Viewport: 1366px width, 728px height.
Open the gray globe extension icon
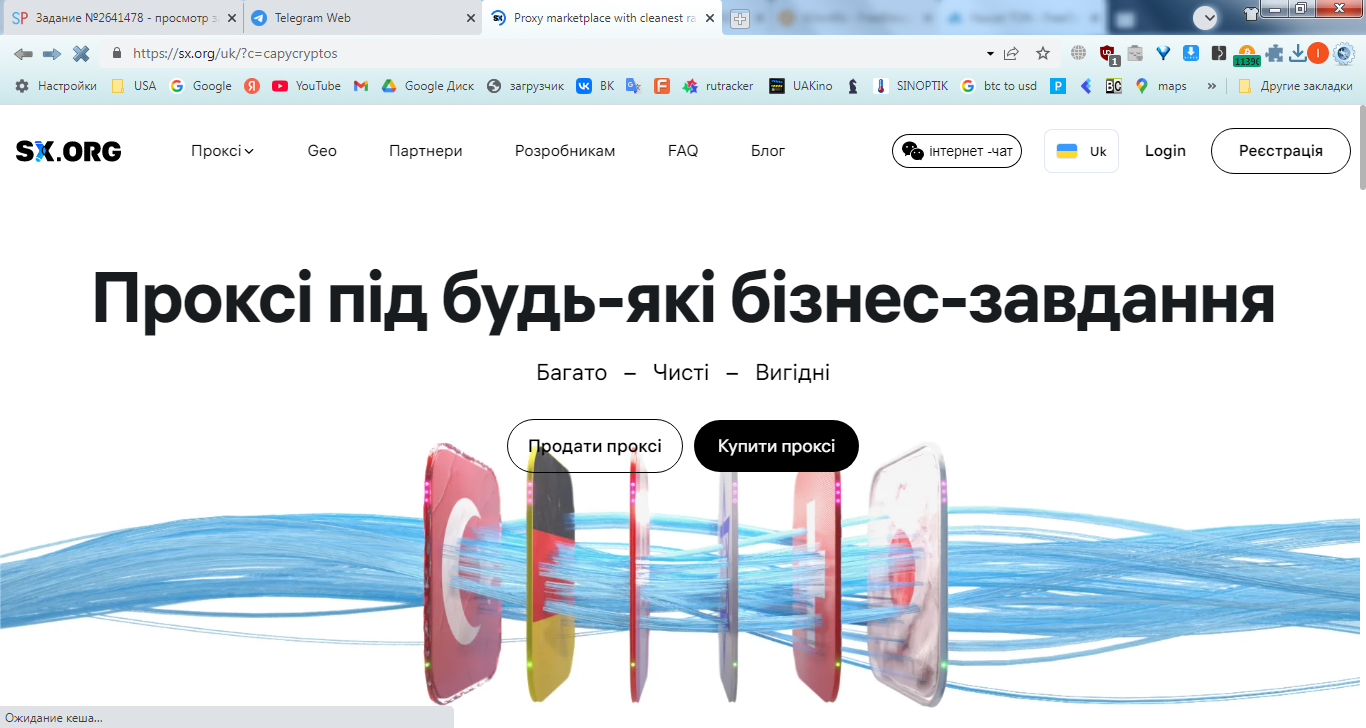click(x=1078, y=53)
